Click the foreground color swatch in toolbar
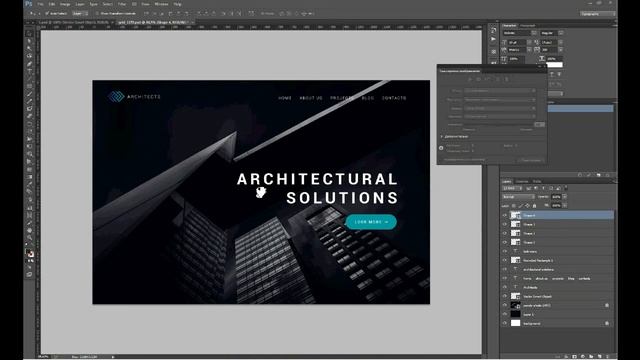Screen dimensions: 640x360 [x=29, y=252]
